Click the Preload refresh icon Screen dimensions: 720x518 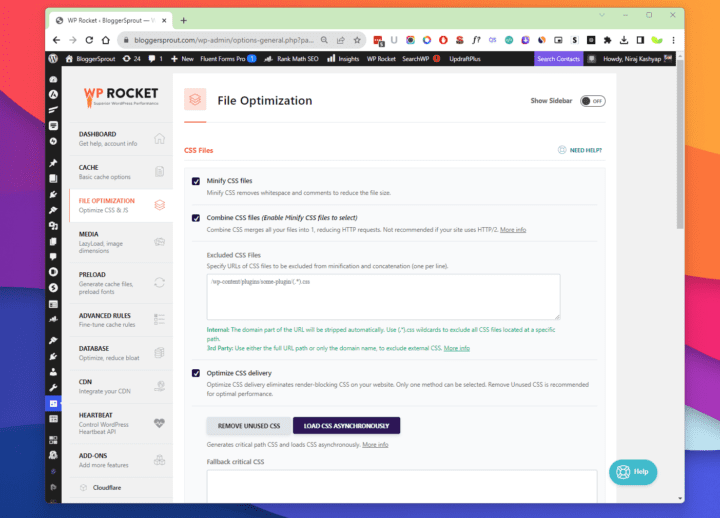[x=159, y=282]
